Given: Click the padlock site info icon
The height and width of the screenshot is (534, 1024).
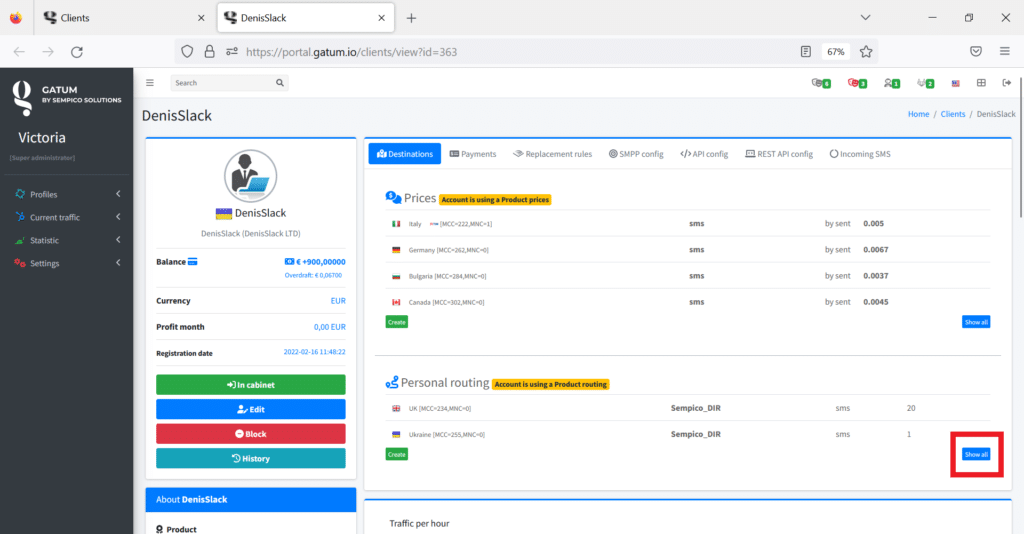Looking at the screenshot, I should coord(210,52).
